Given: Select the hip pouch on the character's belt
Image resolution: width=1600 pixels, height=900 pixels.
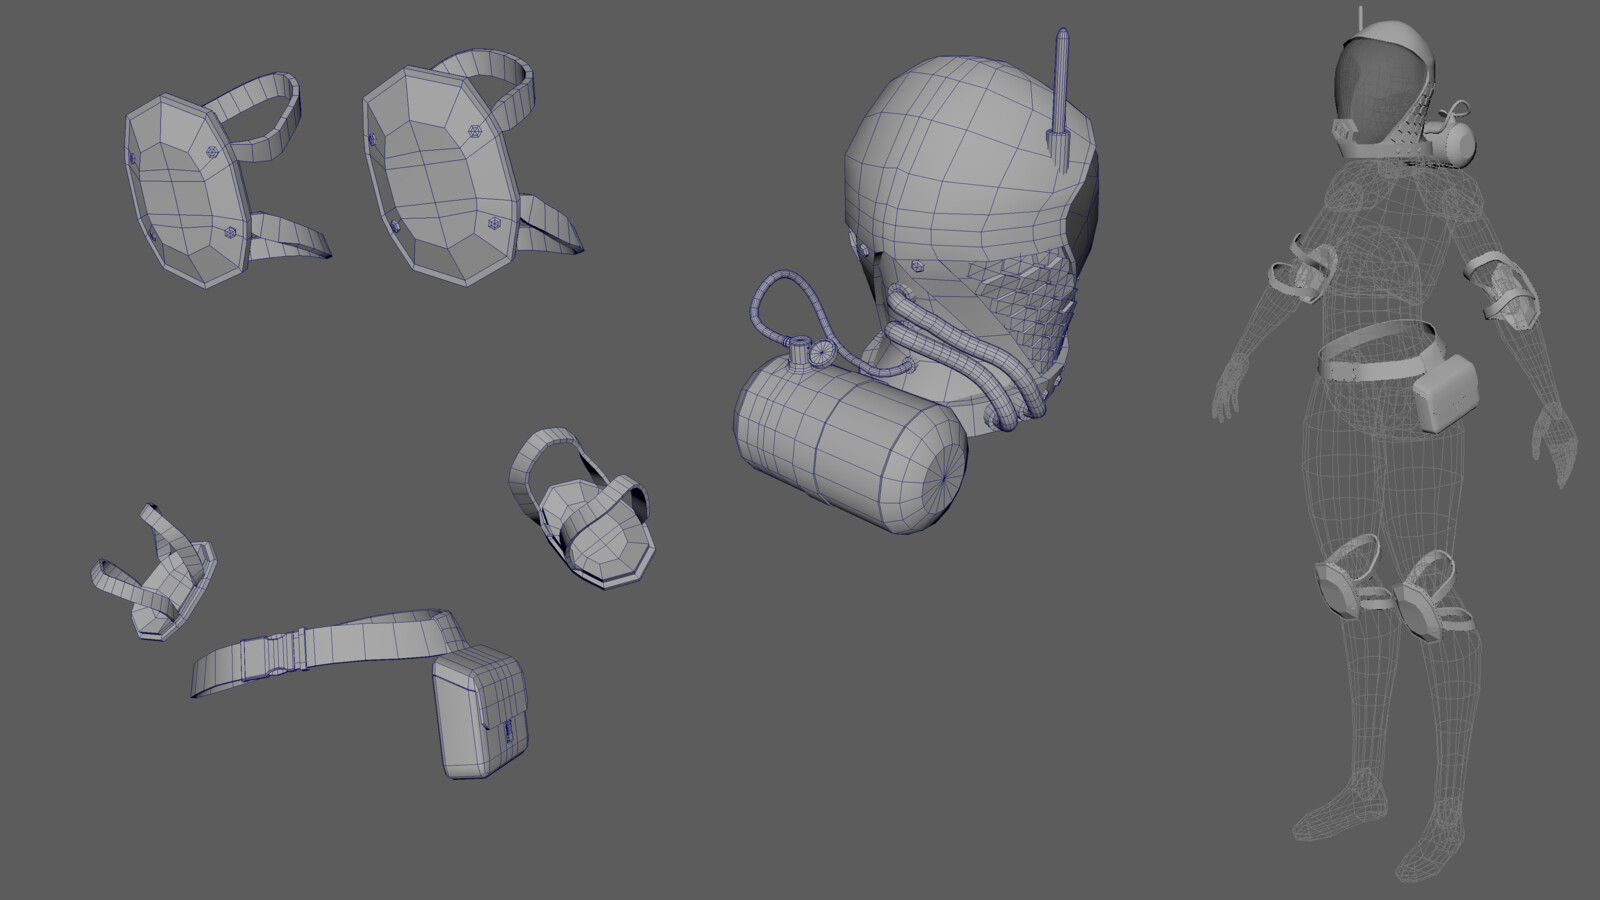Looking at the screenshot, I should point(1448,394).
